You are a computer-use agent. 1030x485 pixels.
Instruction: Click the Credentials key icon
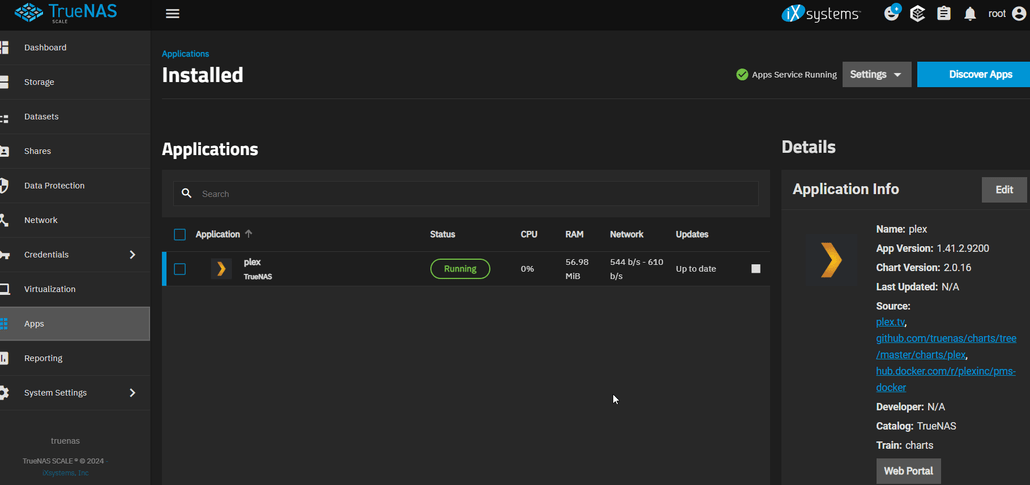tap(3, 255)
